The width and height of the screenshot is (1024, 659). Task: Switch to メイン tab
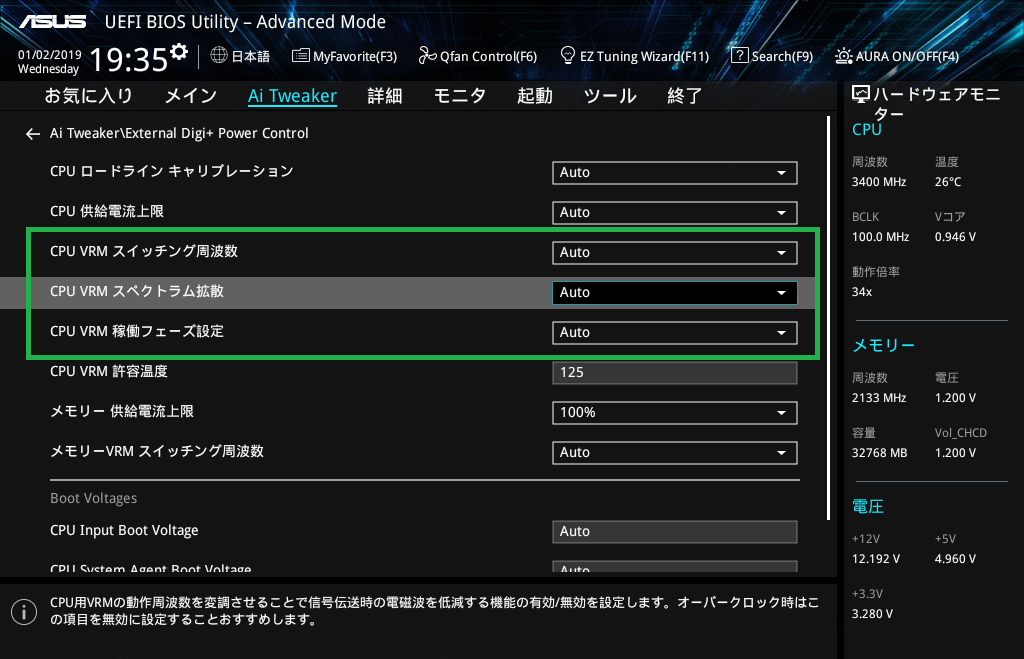tap(191, 96)
